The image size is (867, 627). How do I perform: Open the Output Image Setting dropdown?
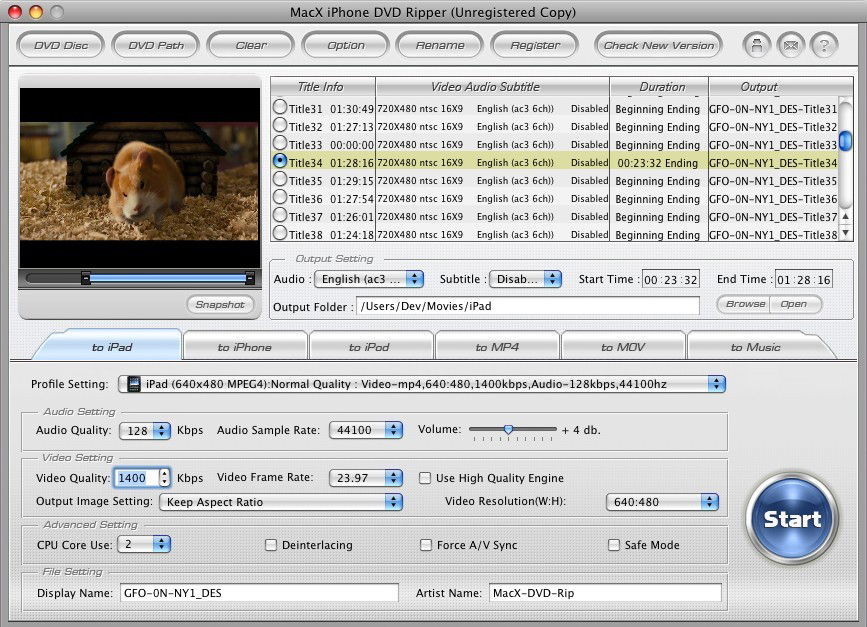click(x=281, y=502)
